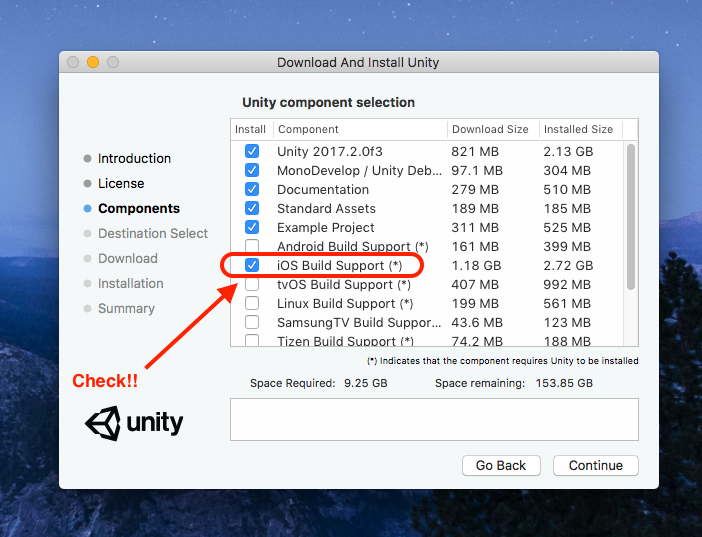The width and height of the screenshot is (702, 537).
Task: Click the 561 MB installed size value
Action: pyautogui.click(x=567, y=304)
